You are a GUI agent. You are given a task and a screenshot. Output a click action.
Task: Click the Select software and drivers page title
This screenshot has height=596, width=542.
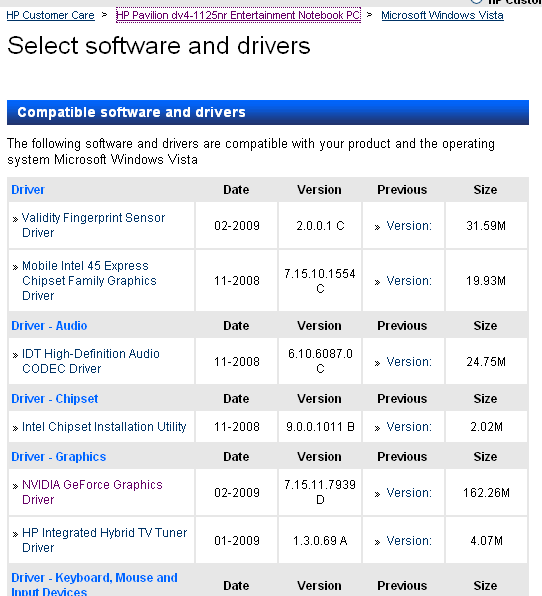point(159,46)
